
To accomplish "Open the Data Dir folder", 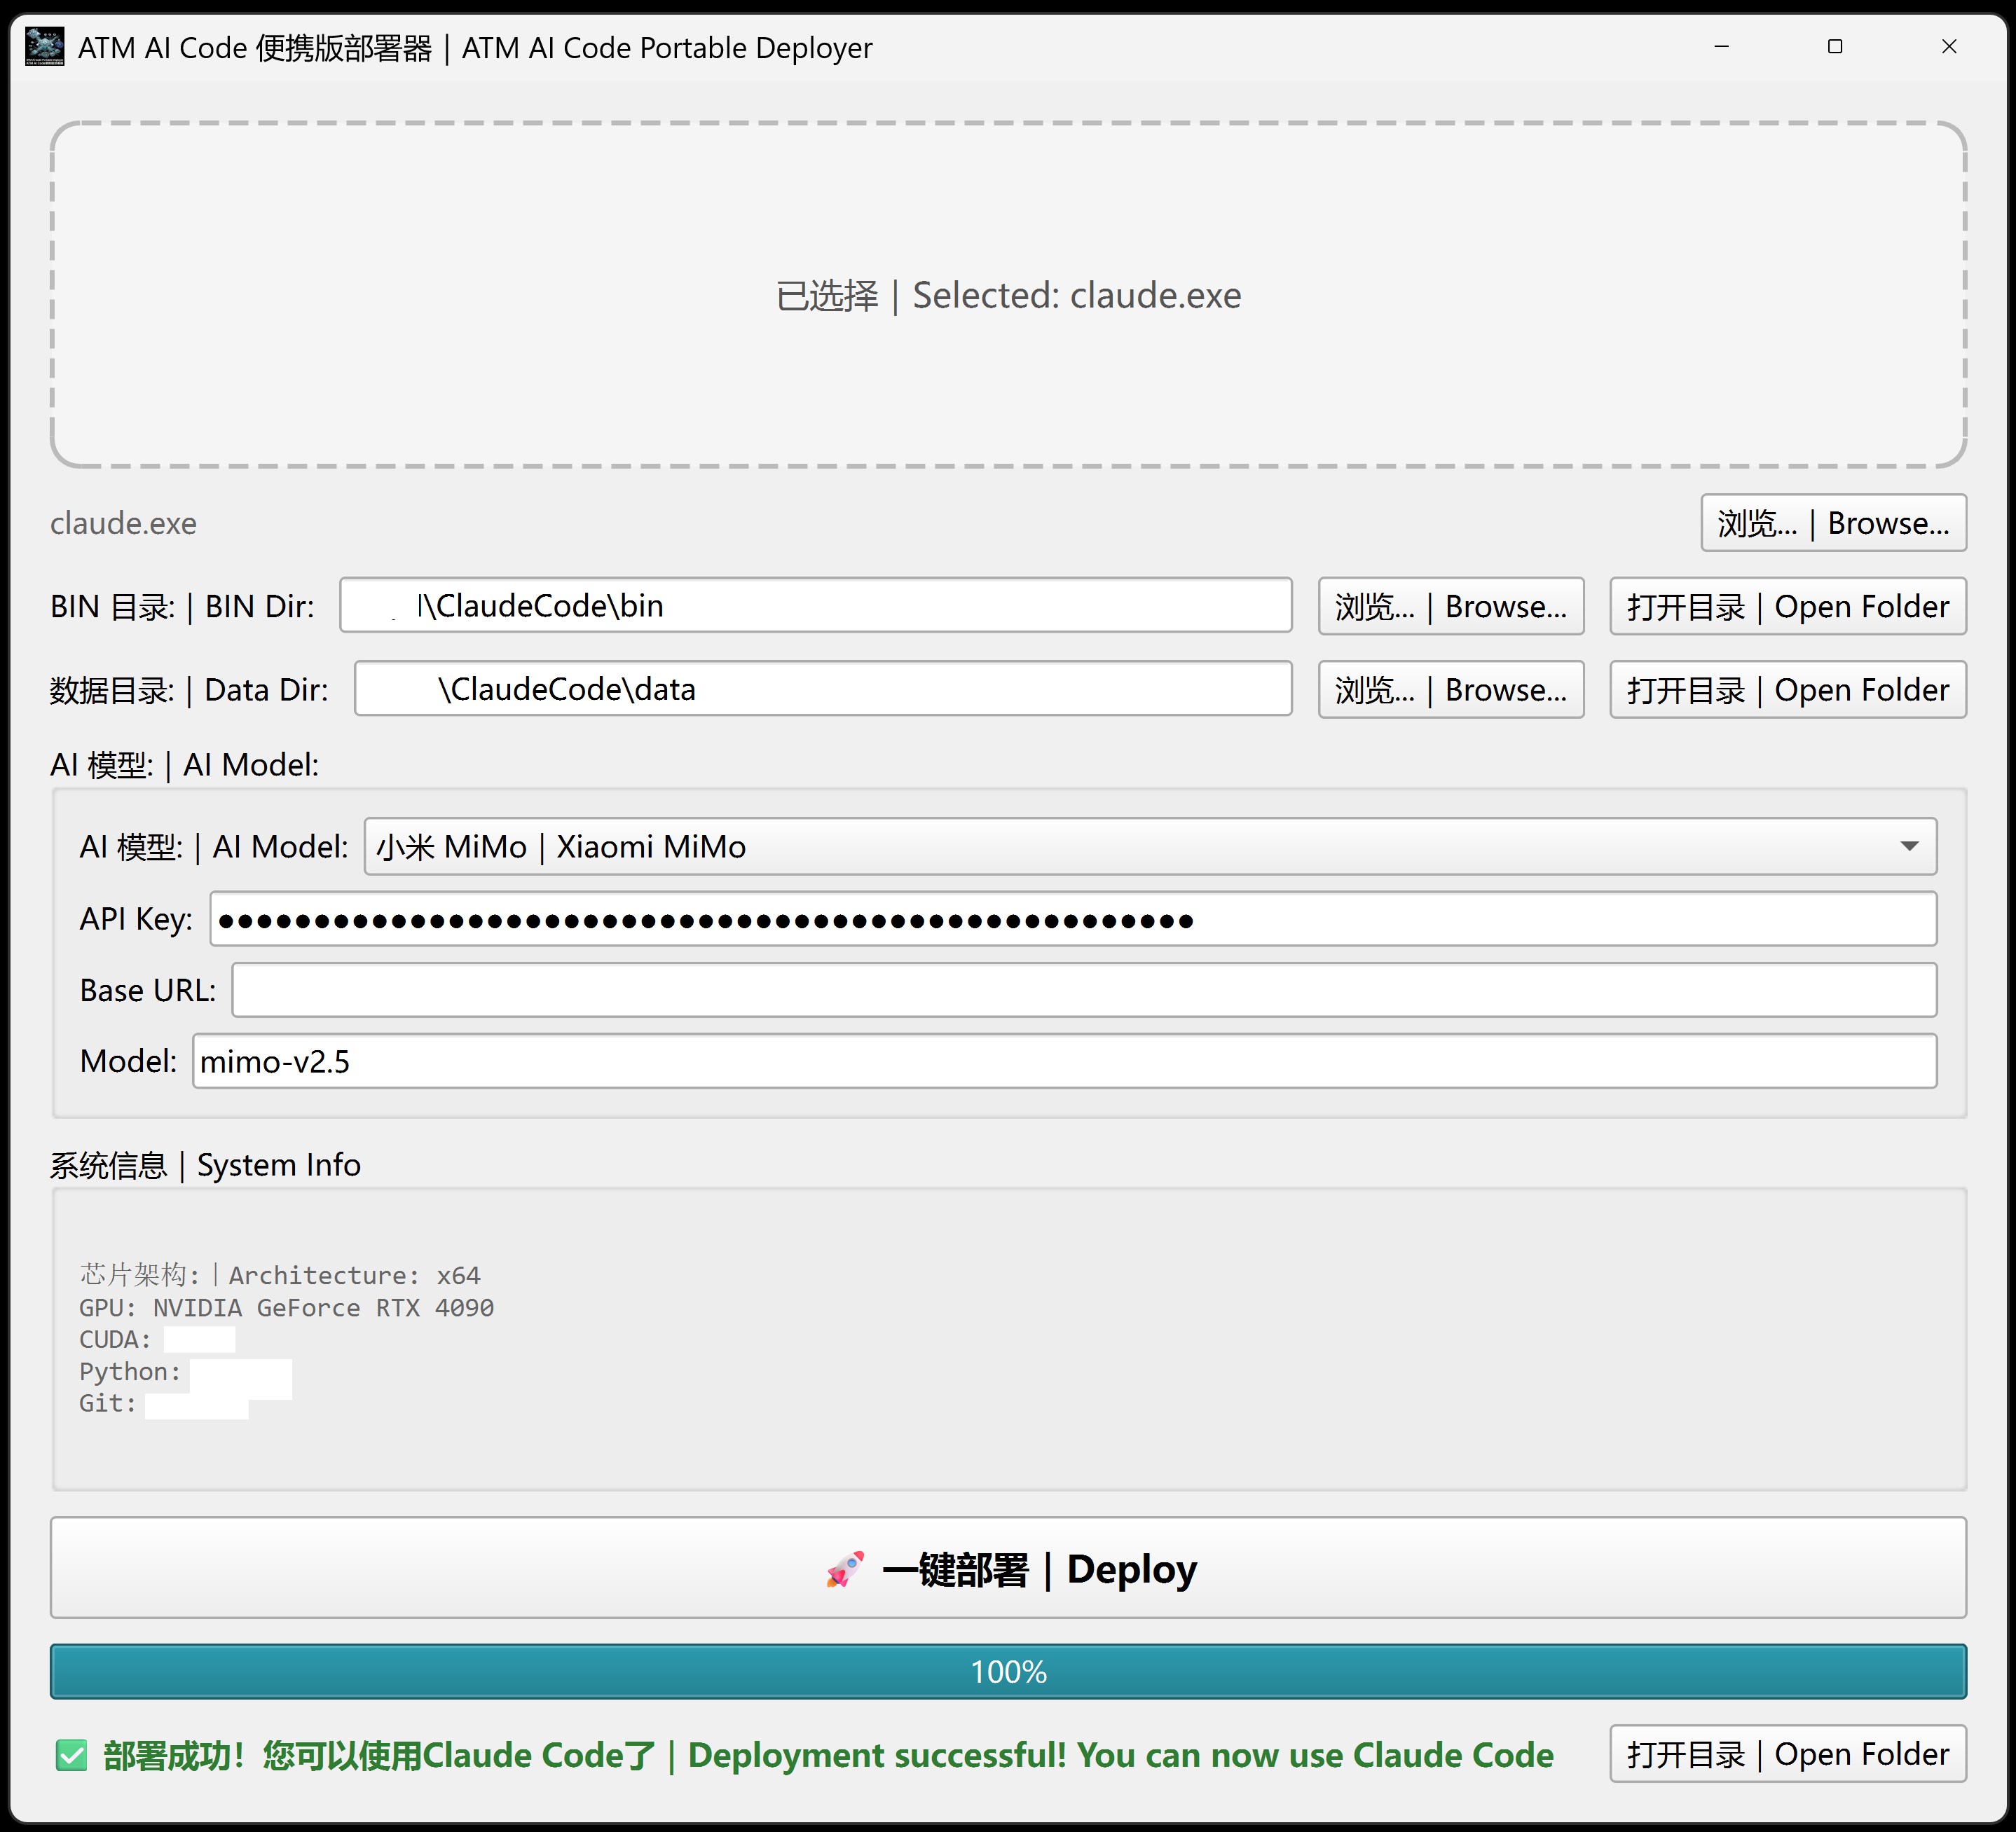I will pos(1788,689).
